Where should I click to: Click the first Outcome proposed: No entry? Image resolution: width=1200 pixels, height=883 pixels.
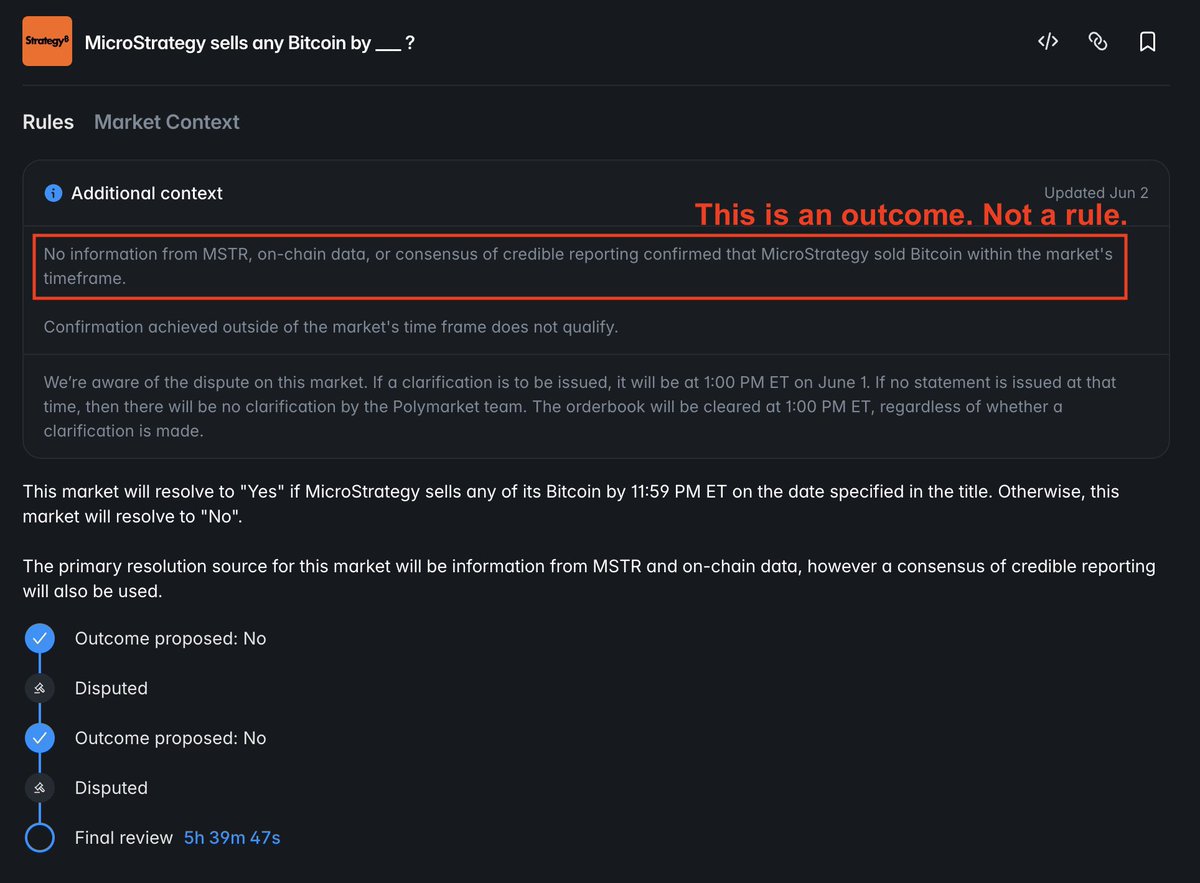coord(171,638)
